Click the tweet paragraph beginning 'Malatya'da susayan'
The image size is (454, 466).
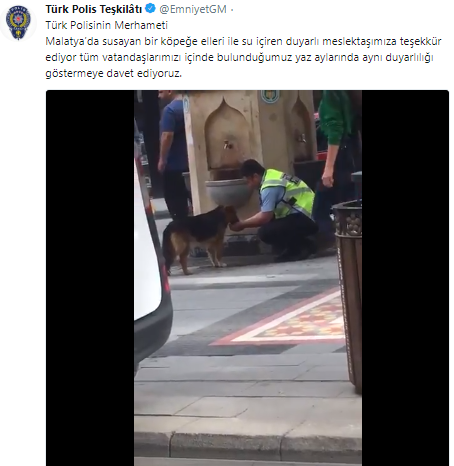[243, 57]
